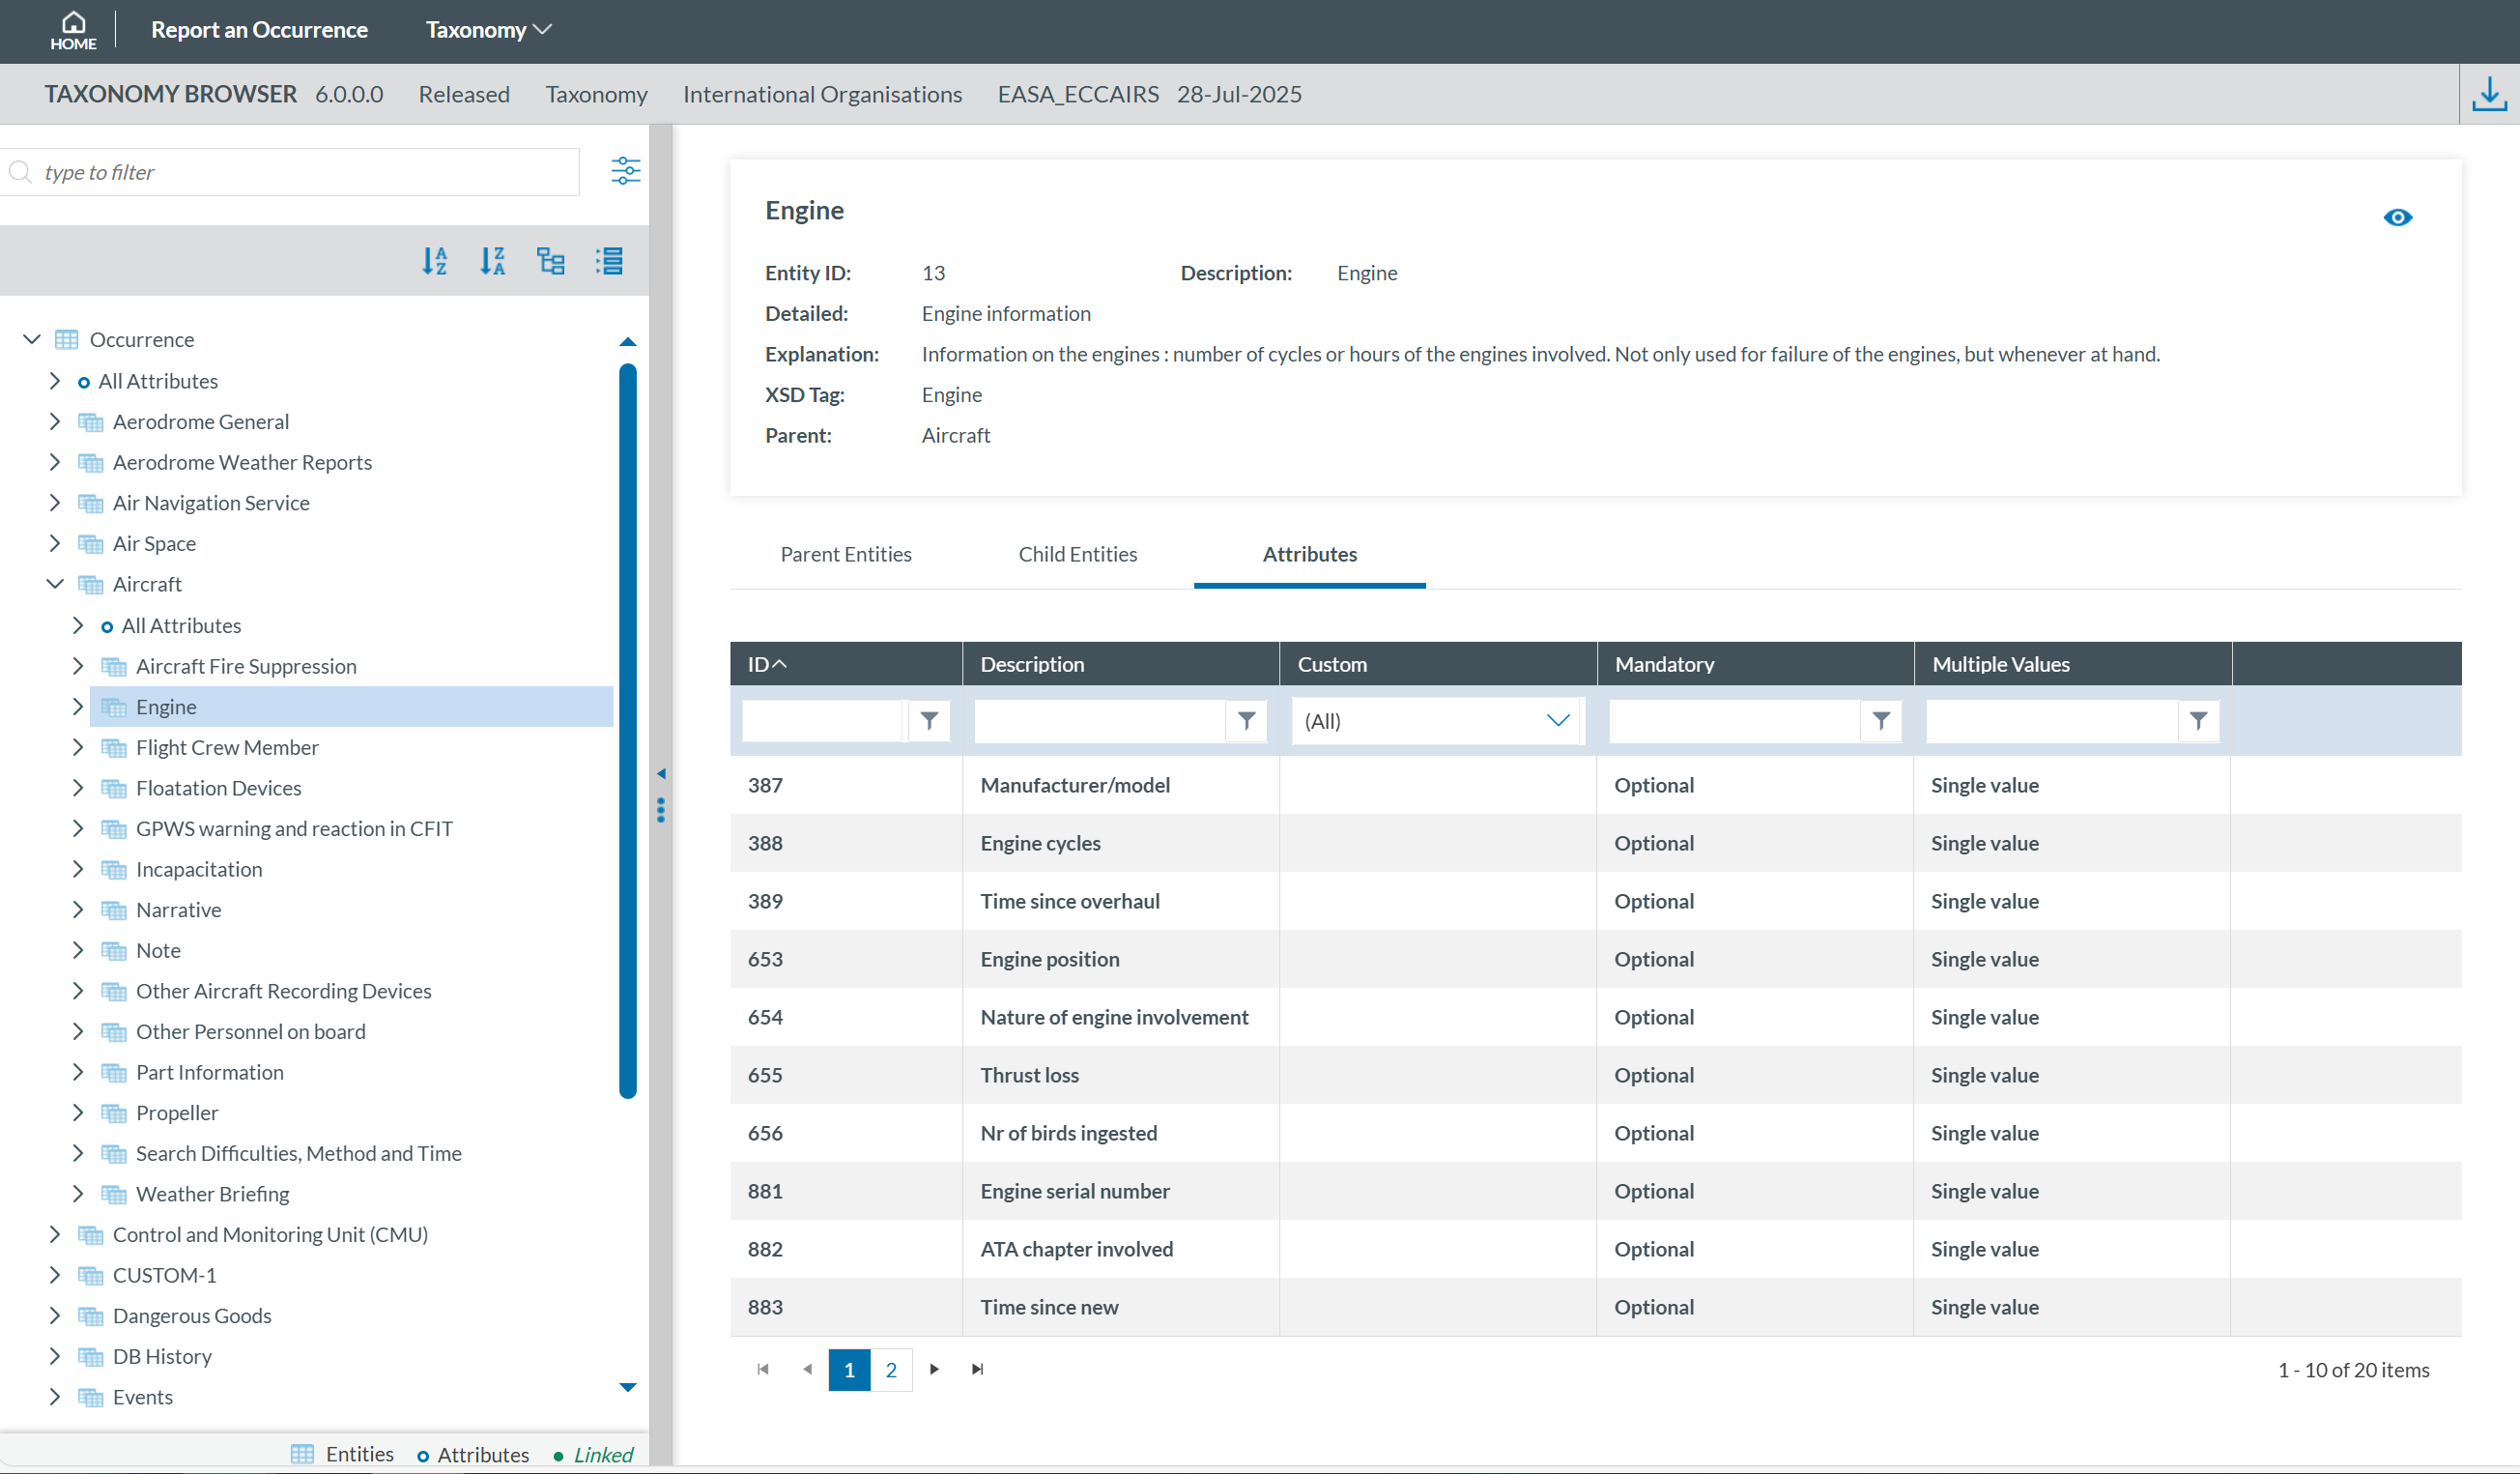2520x1474 pixels.
Task: Sort the tree descending Z to A
Action: point(492,261)
